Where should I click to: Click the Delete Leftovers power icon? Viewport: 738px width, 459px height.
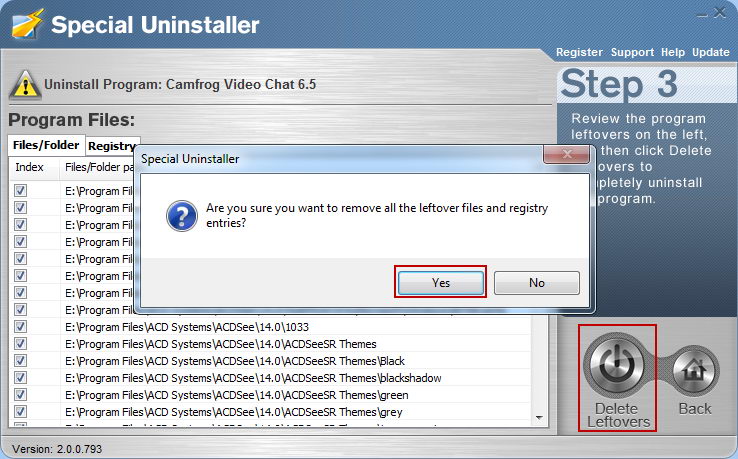617,366
